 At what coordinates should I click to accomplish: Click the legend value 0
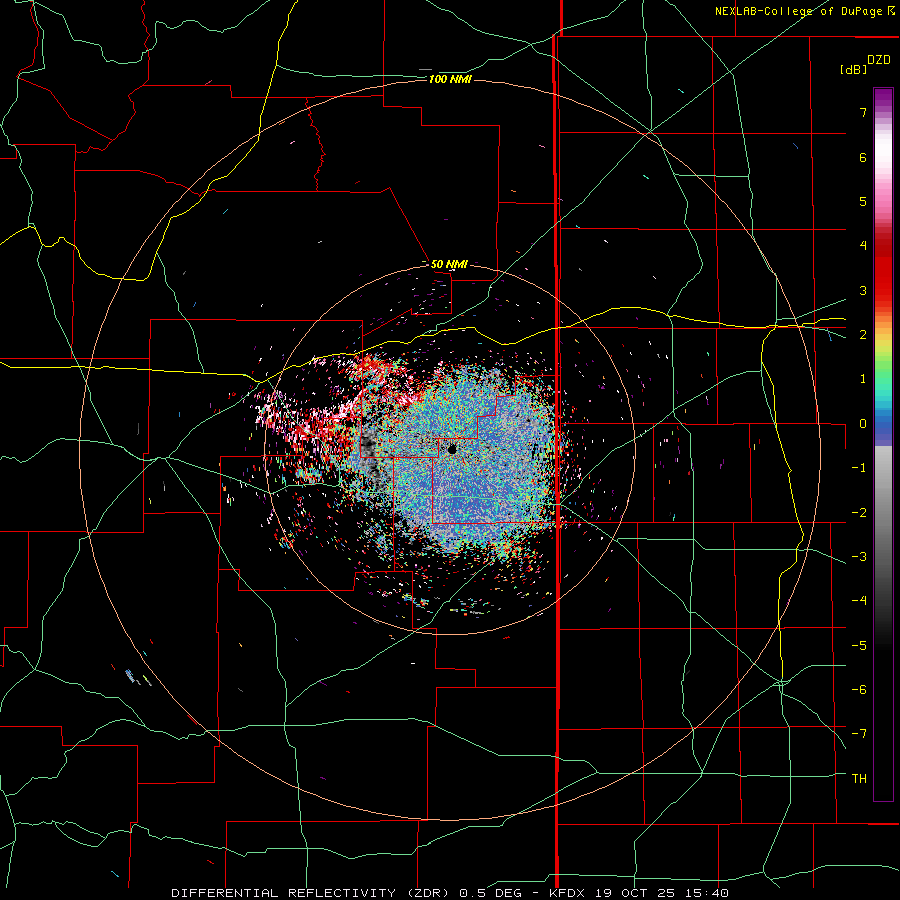863,424
